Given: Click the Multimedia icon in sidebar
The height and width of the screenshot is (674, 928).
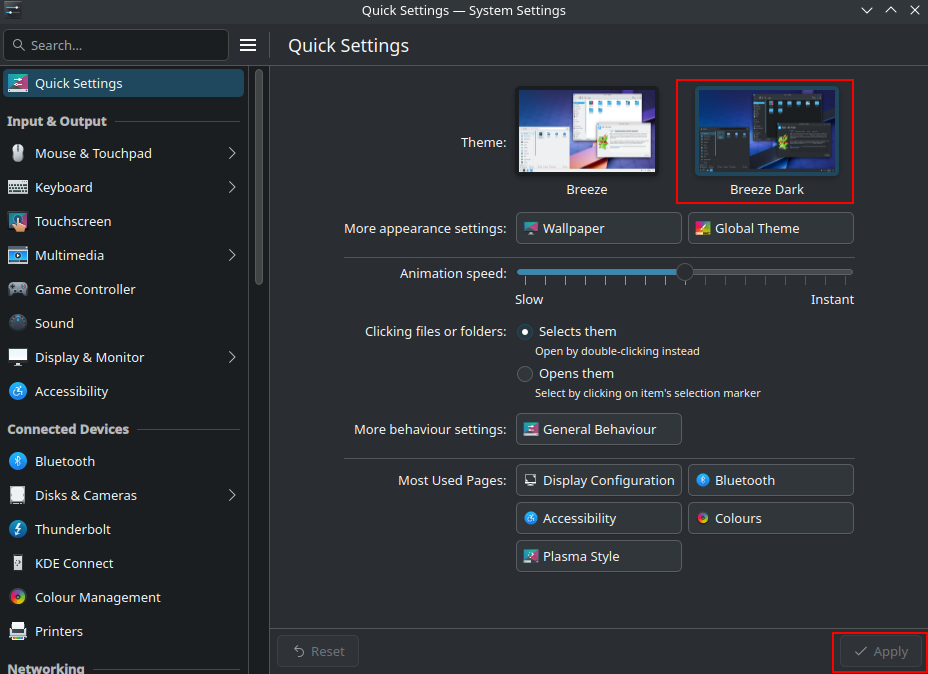Looking at the screenshot, I should click(x=18, y=256).
